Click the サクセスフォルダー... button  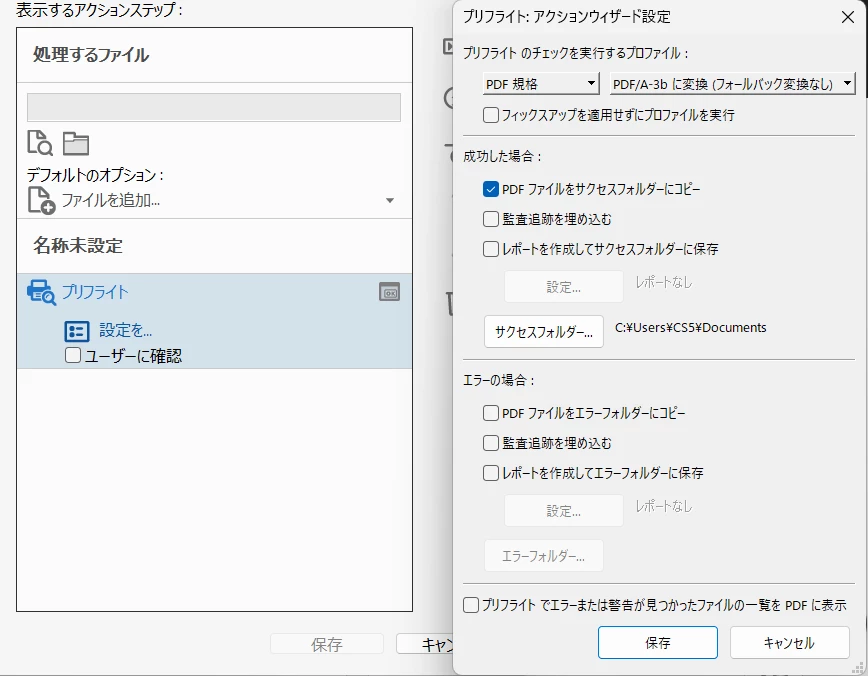[544, 332]
